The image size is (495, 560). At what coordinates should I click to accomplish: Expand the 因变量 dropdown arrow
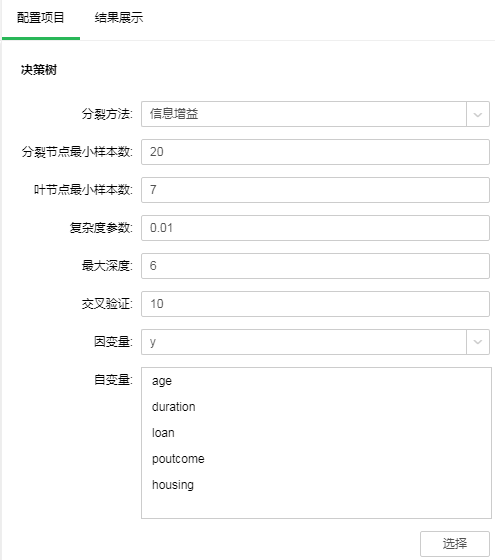click(x=478, y=342)
